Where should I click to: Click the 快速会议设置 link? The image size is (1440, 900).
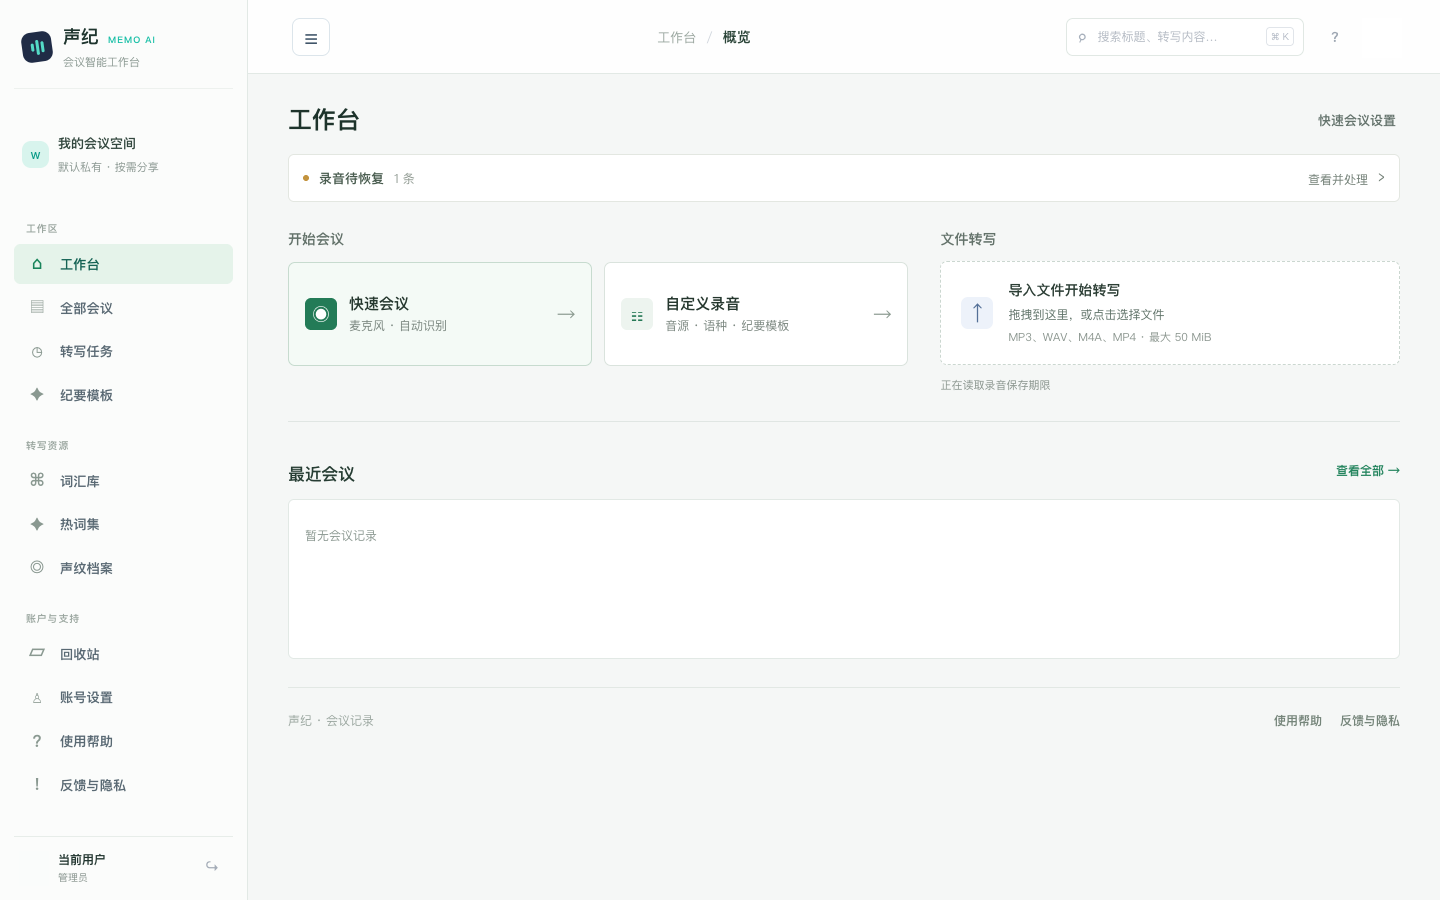[1356, 120]
